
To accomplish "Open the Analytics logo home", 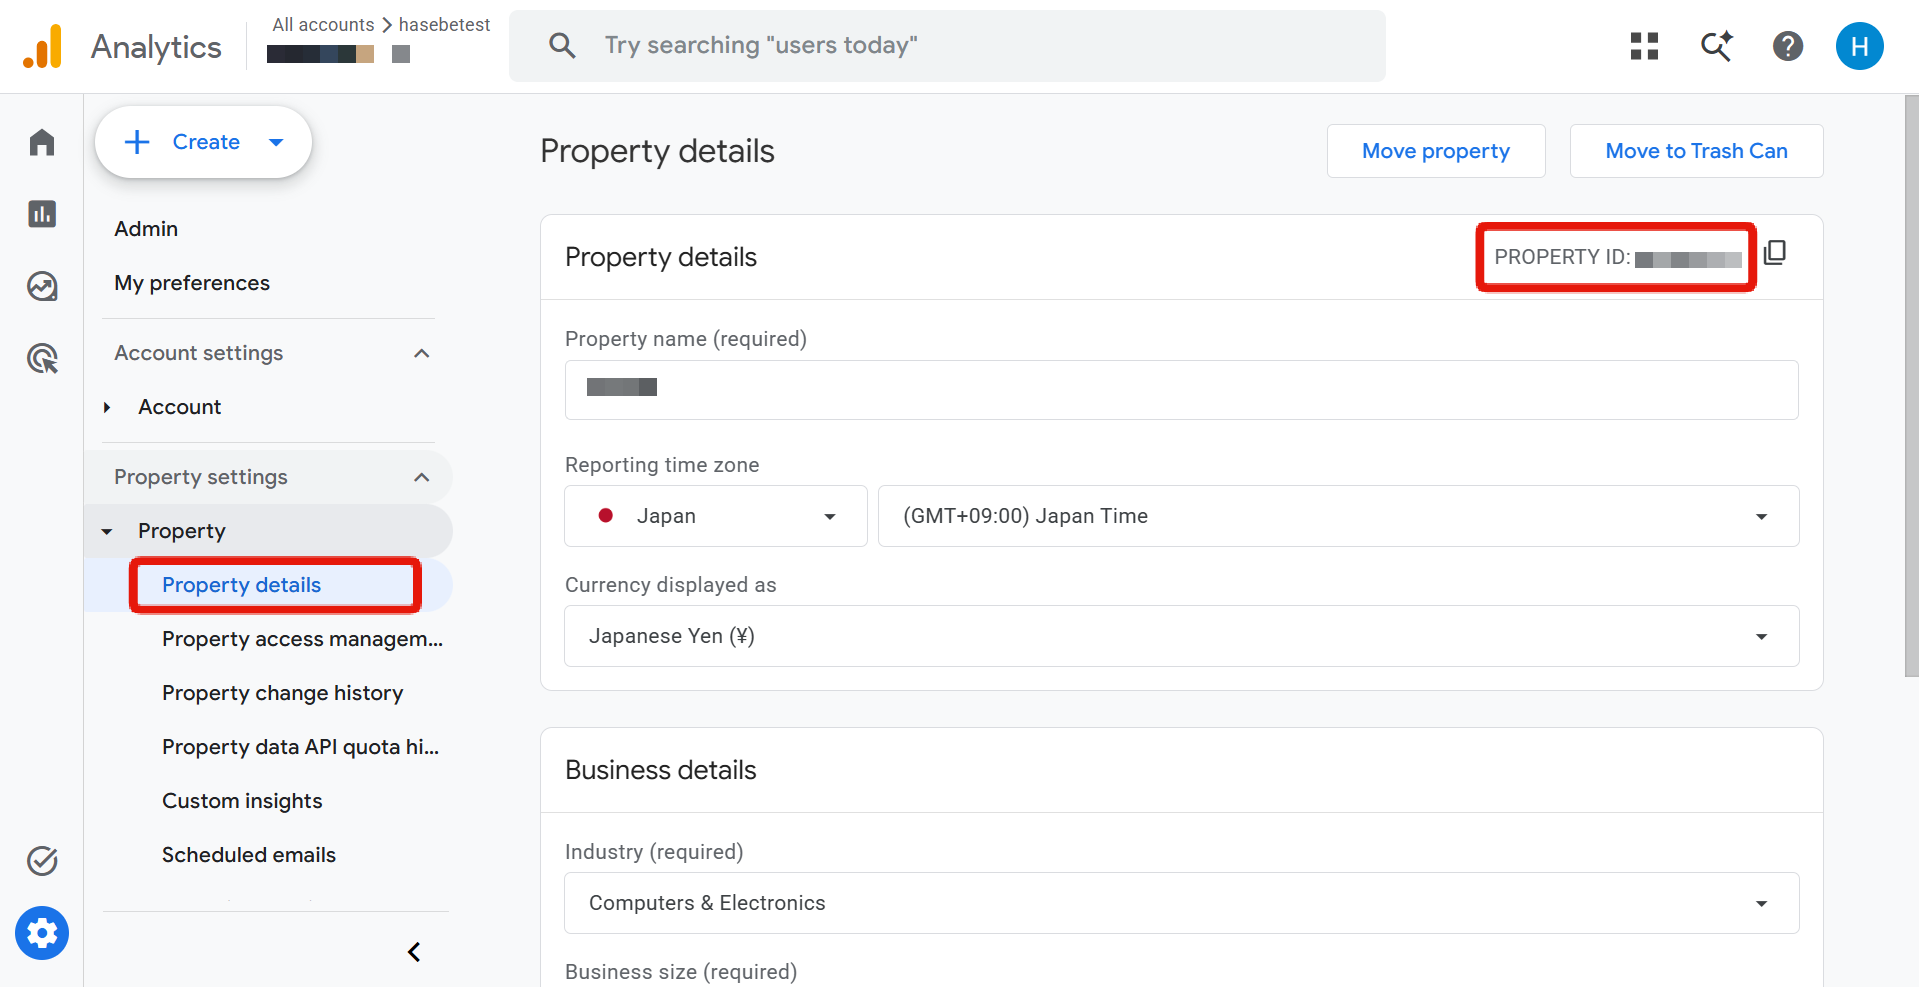I will 42,46.
